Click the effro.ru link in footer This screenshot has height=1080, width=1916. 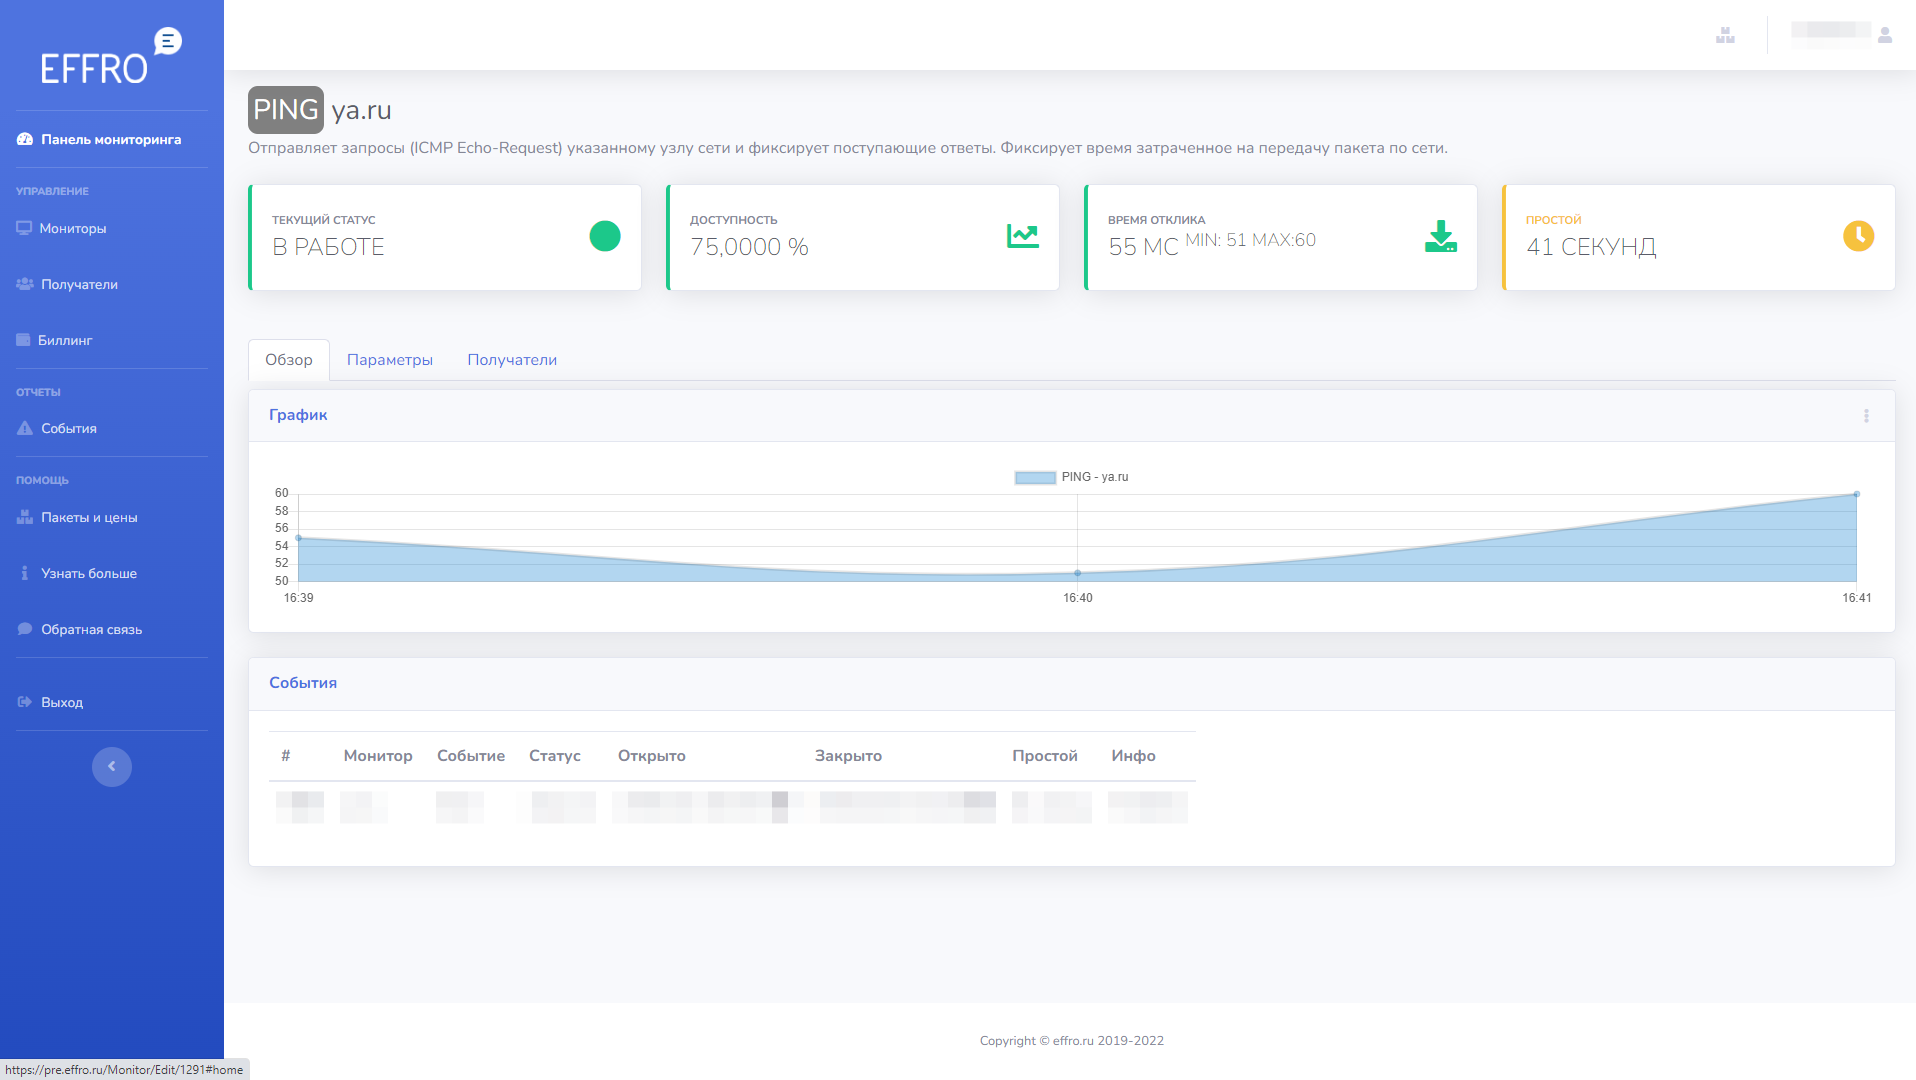coord(1072,1041)
